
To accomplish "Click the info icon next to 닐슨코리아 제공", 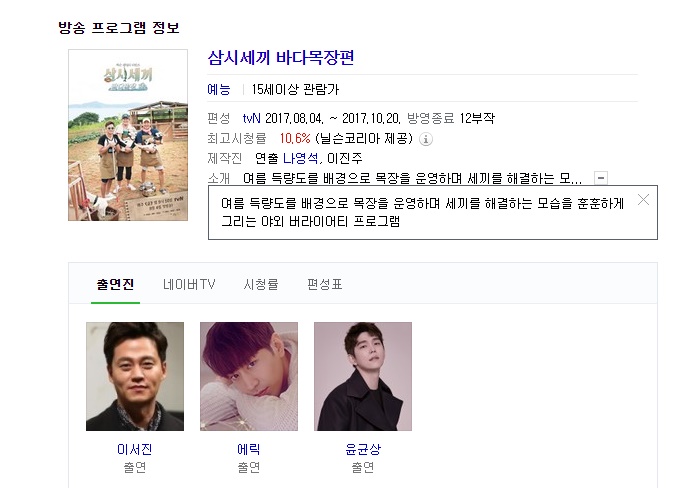I will pos(425,139).
